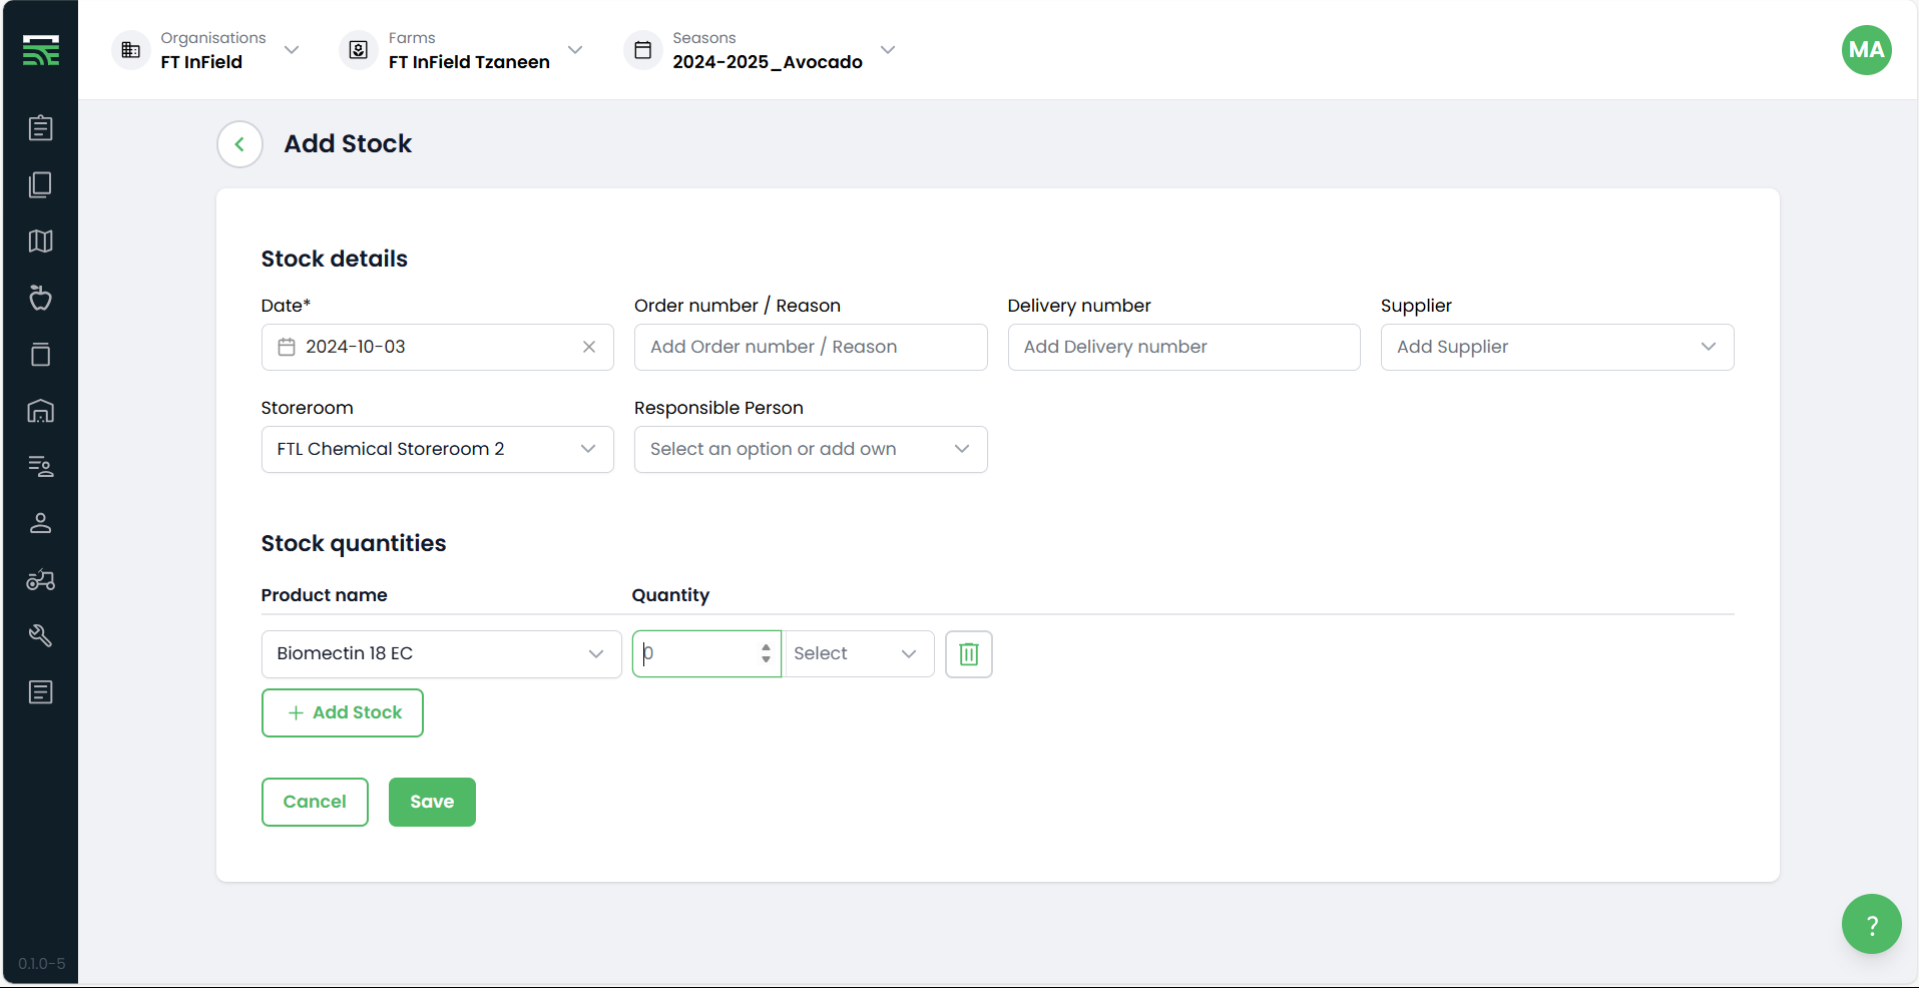
Task: Click the Save button
Action: click(432, 802)
